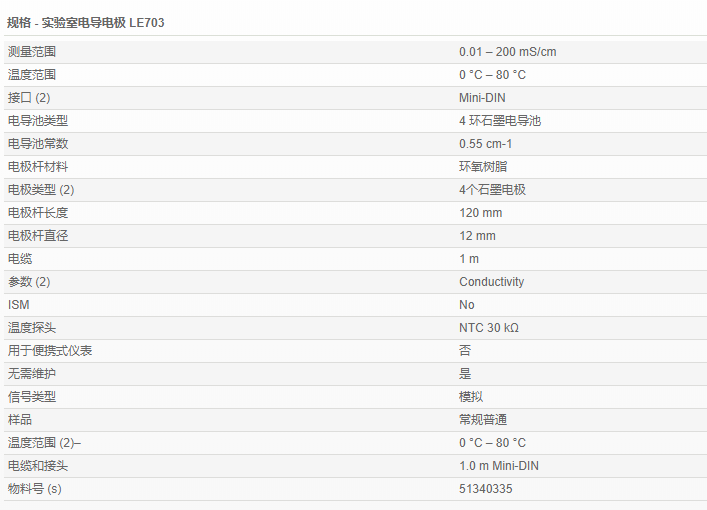Screen dimensions: 707x510
Task: Select the part number '51340335'
Action: coord(486,489)
